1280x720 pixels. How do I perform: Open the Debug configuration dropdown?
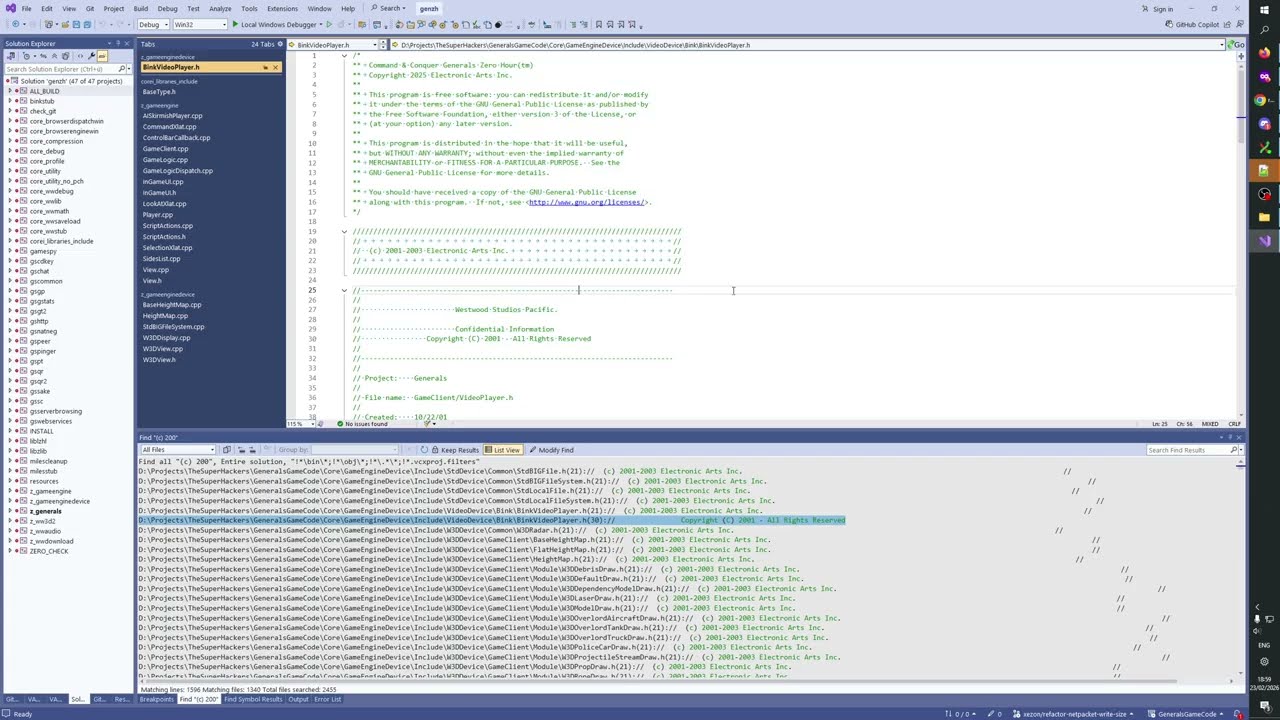click(x=151, y=24)
